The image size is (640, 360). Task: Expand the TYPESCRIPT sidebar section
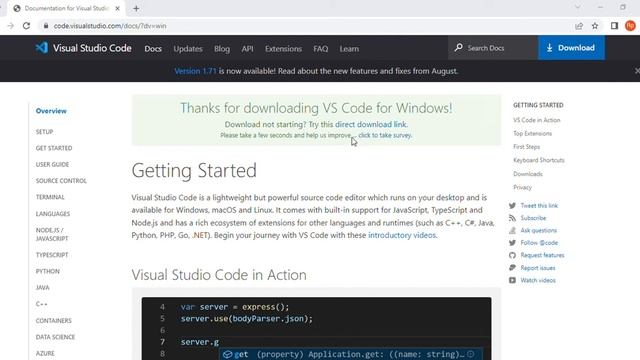pos(52,255)
